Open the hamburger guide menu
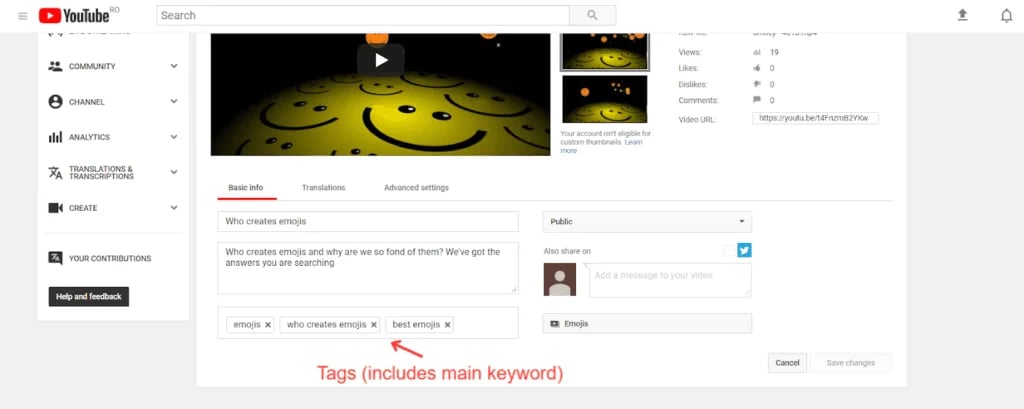 [22, 16]
